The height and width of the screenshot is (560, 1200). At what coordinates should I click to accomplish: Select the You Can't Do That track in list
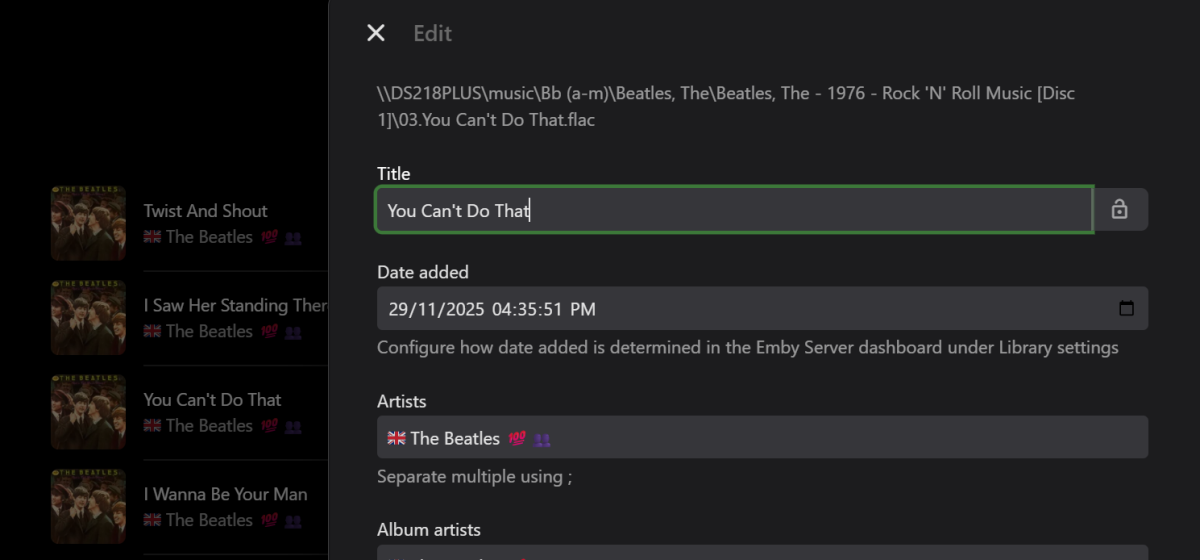click(x=212, y=400)
